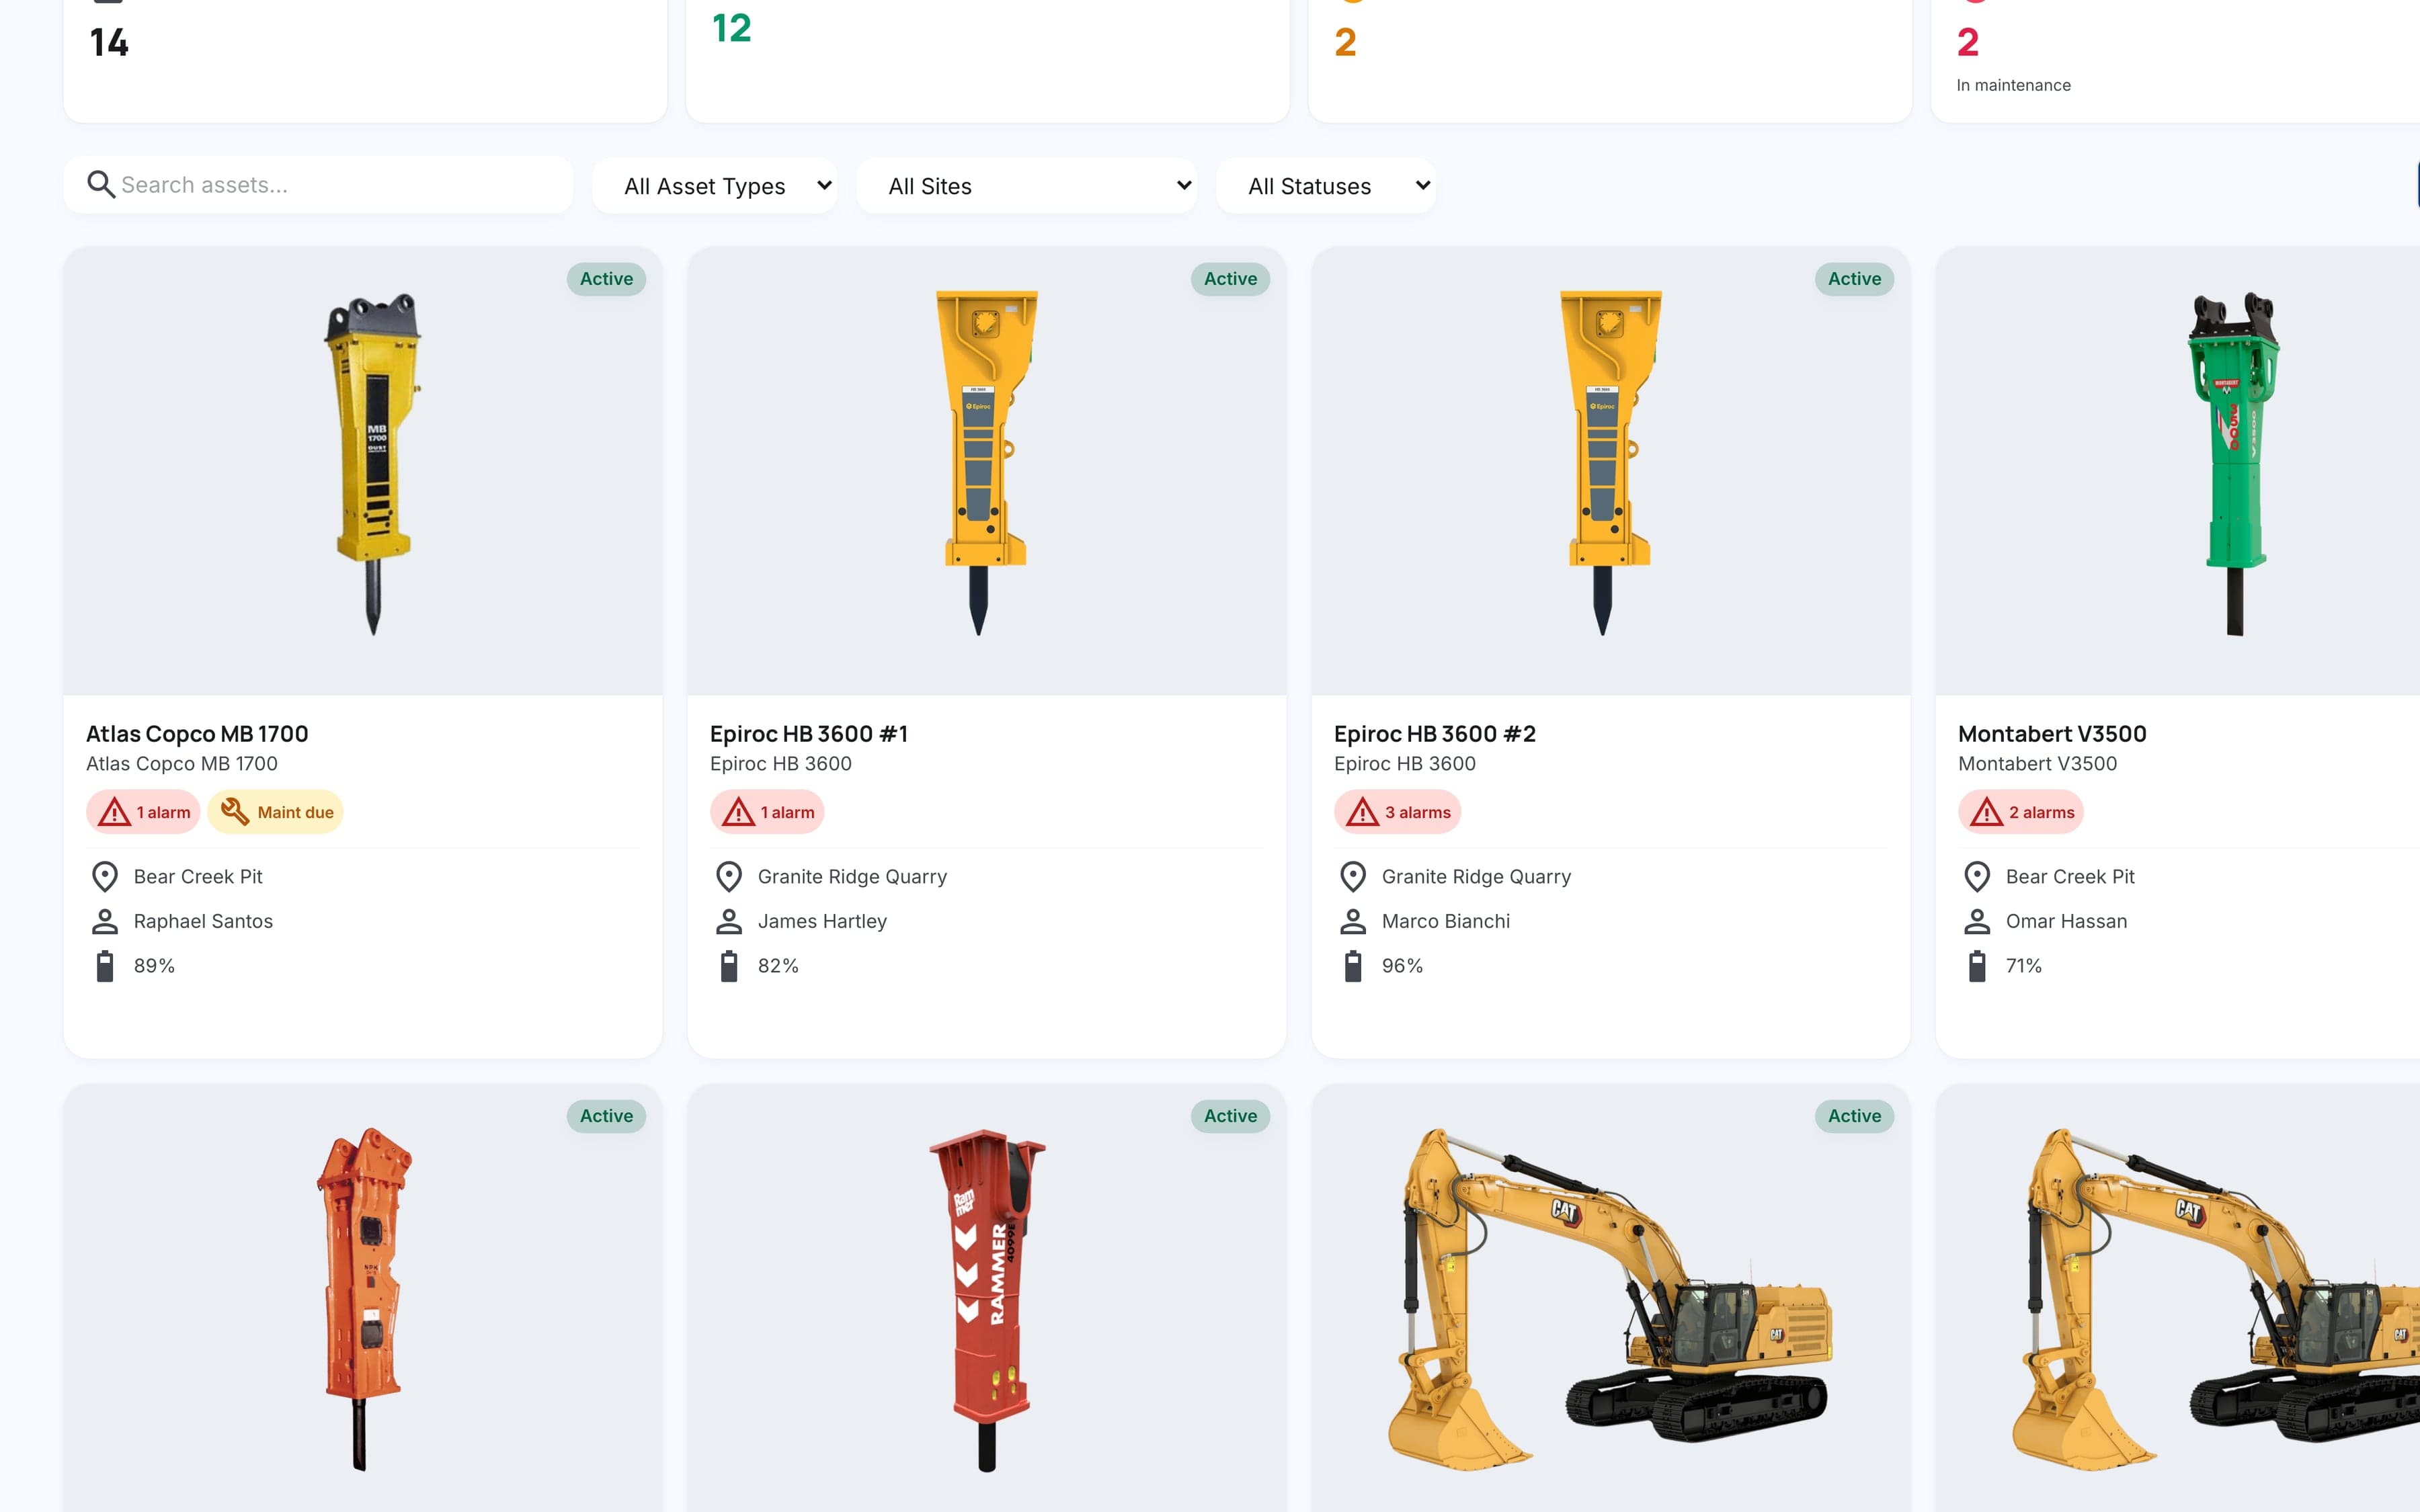Image resolution: width=2420 pixels, height=1512 pixels.
Task: Click the Atlas Copco MB 1700 card title
Action: point(197,734)
